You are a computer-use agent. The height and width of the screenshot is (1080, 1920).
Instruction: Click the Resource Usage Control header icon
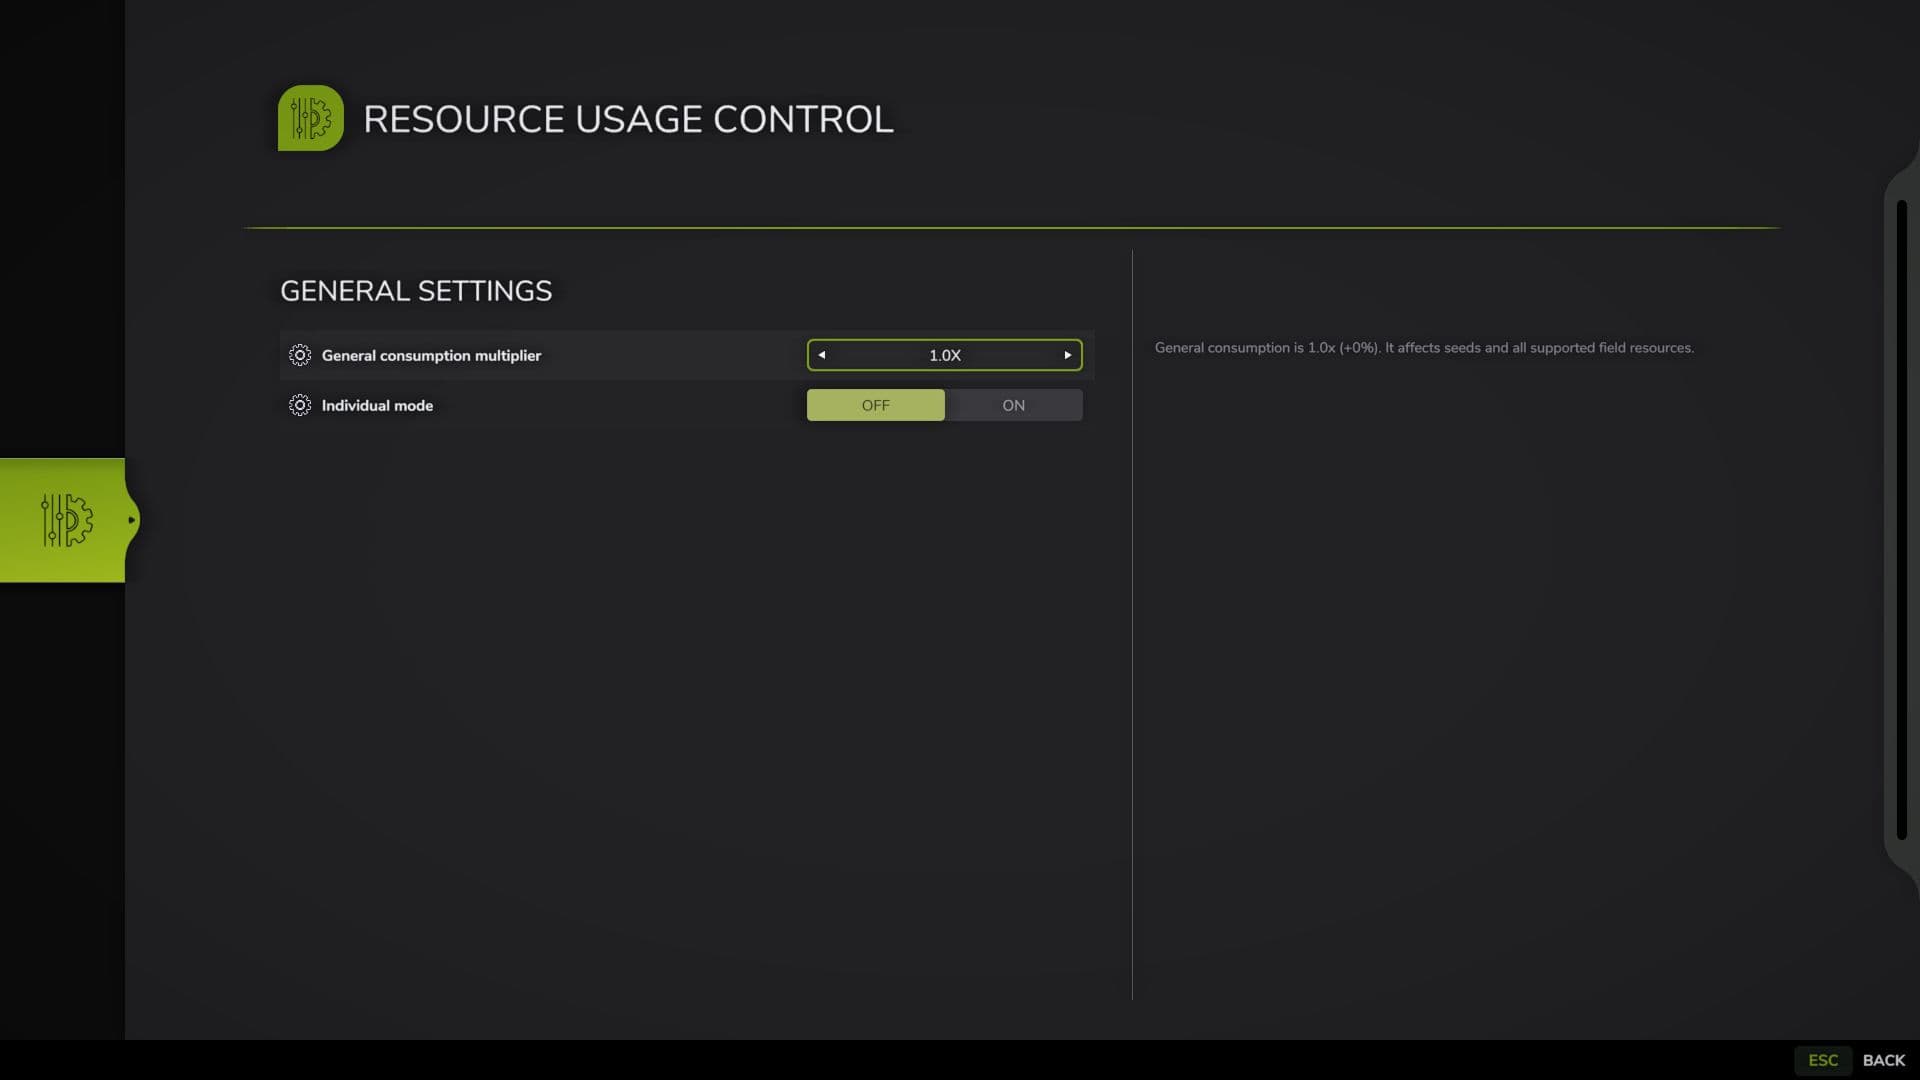[x=311, y=118]
